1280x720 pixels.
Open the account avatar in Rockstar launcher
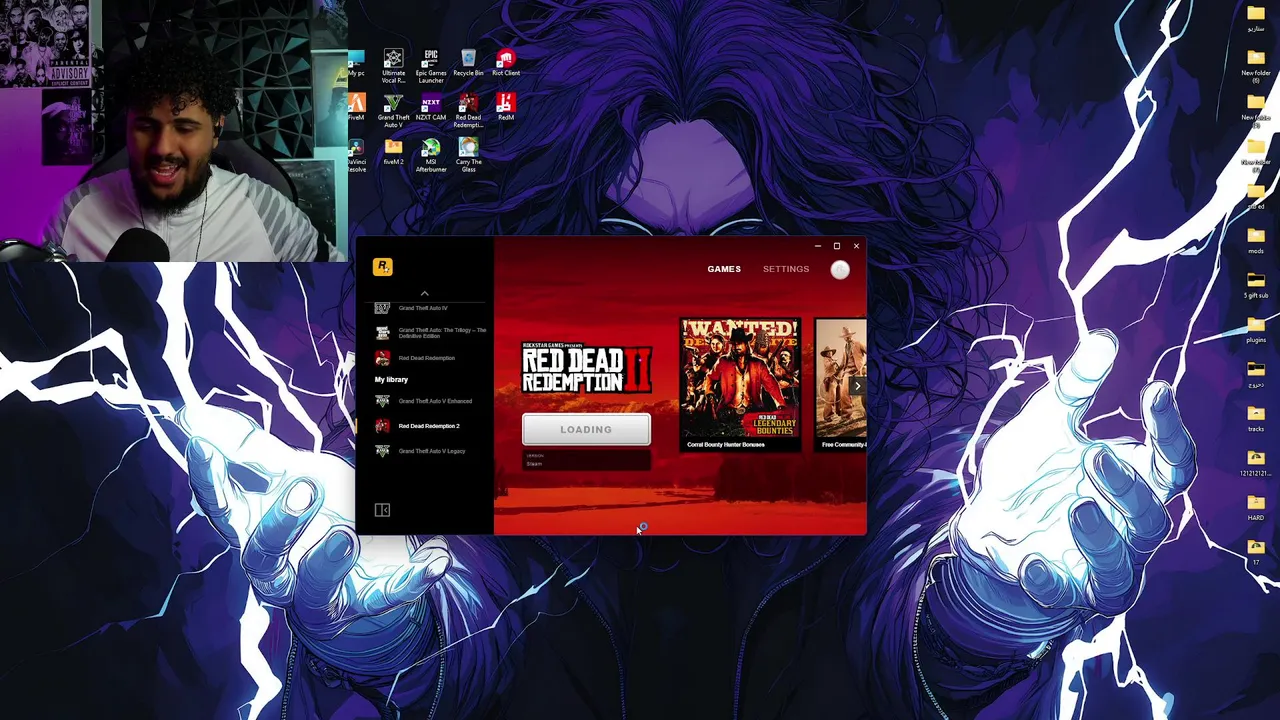coord(840,269)
